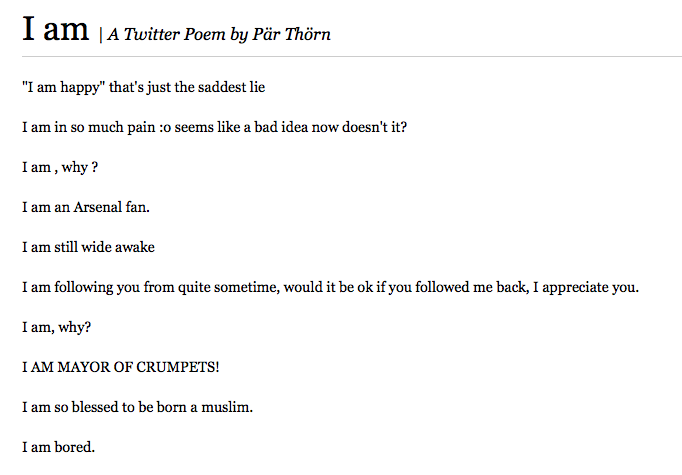The width and height of the screenshot is (682, 475).
Task: Click the line about being in so much pain
Action: 214,127
